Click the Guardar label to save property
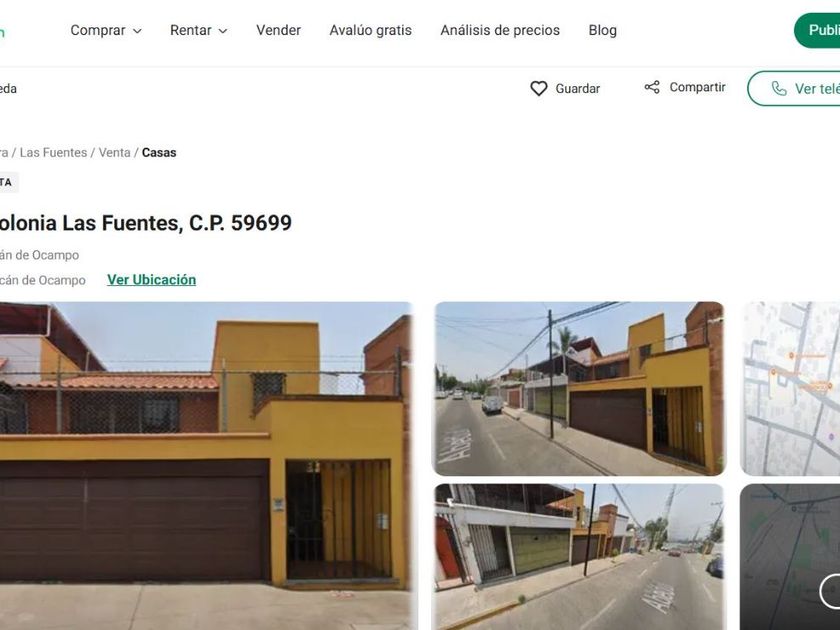The width and height of the screenshot is (840, 630). tap(578, 88)
